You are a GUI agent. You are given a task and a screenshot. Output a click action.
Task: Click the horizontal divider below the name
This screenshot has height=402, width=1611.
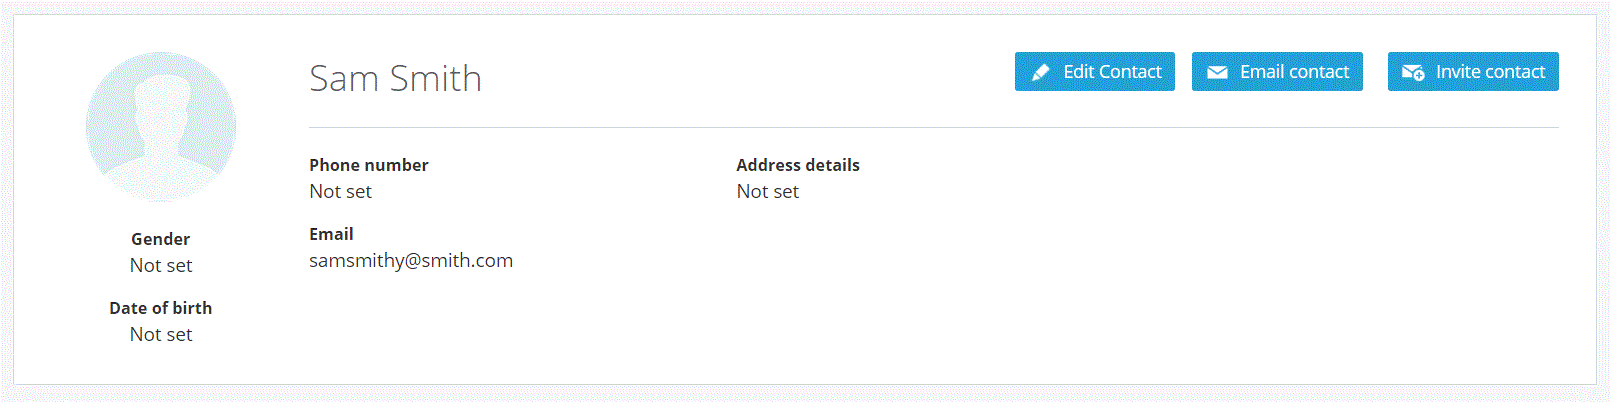(x=933, y=128)
